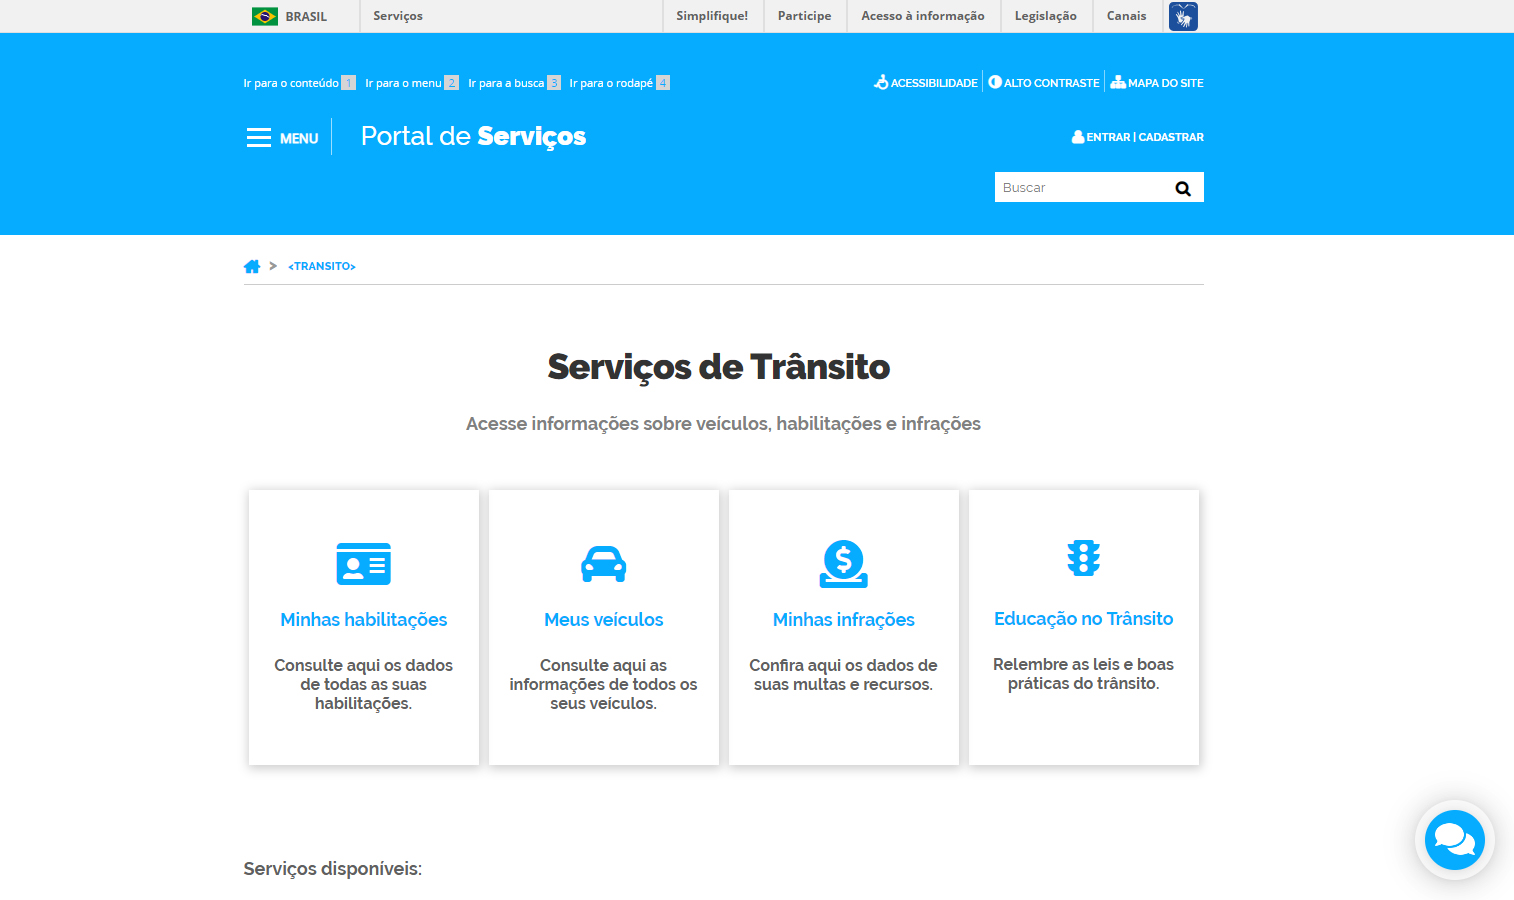Click the TRANSITO breadcrumb

click(322, 266)
